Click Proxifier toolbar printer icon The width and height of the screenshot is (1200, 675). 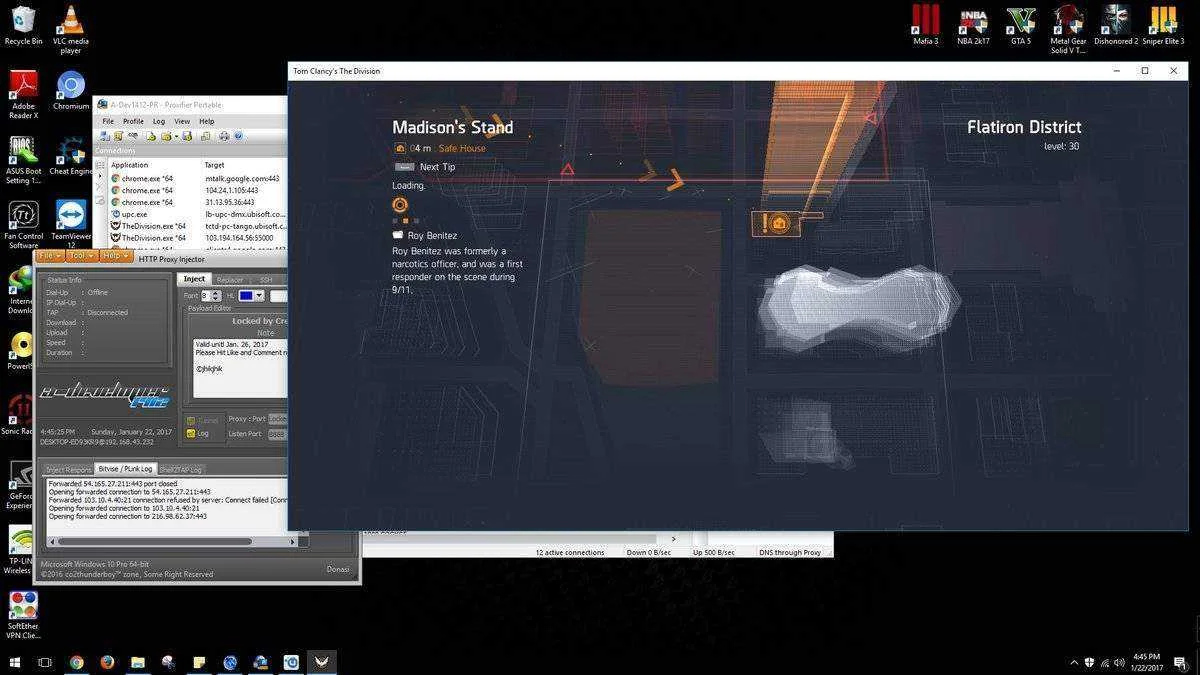click(x=223, y=136)
